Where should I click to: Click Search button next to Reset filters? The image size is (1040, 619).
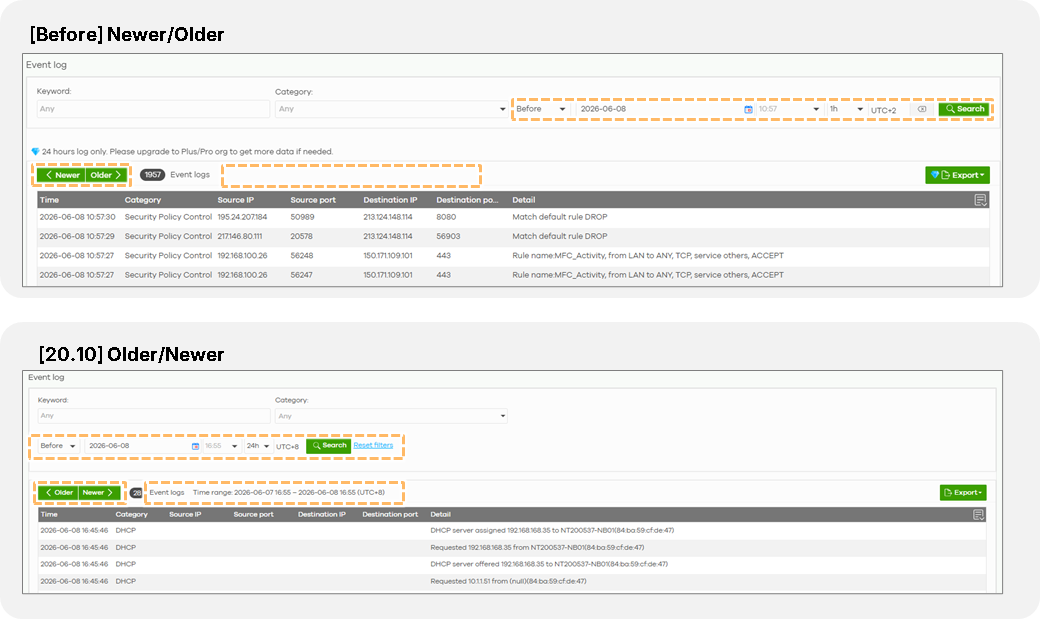(x=328, y=446)
